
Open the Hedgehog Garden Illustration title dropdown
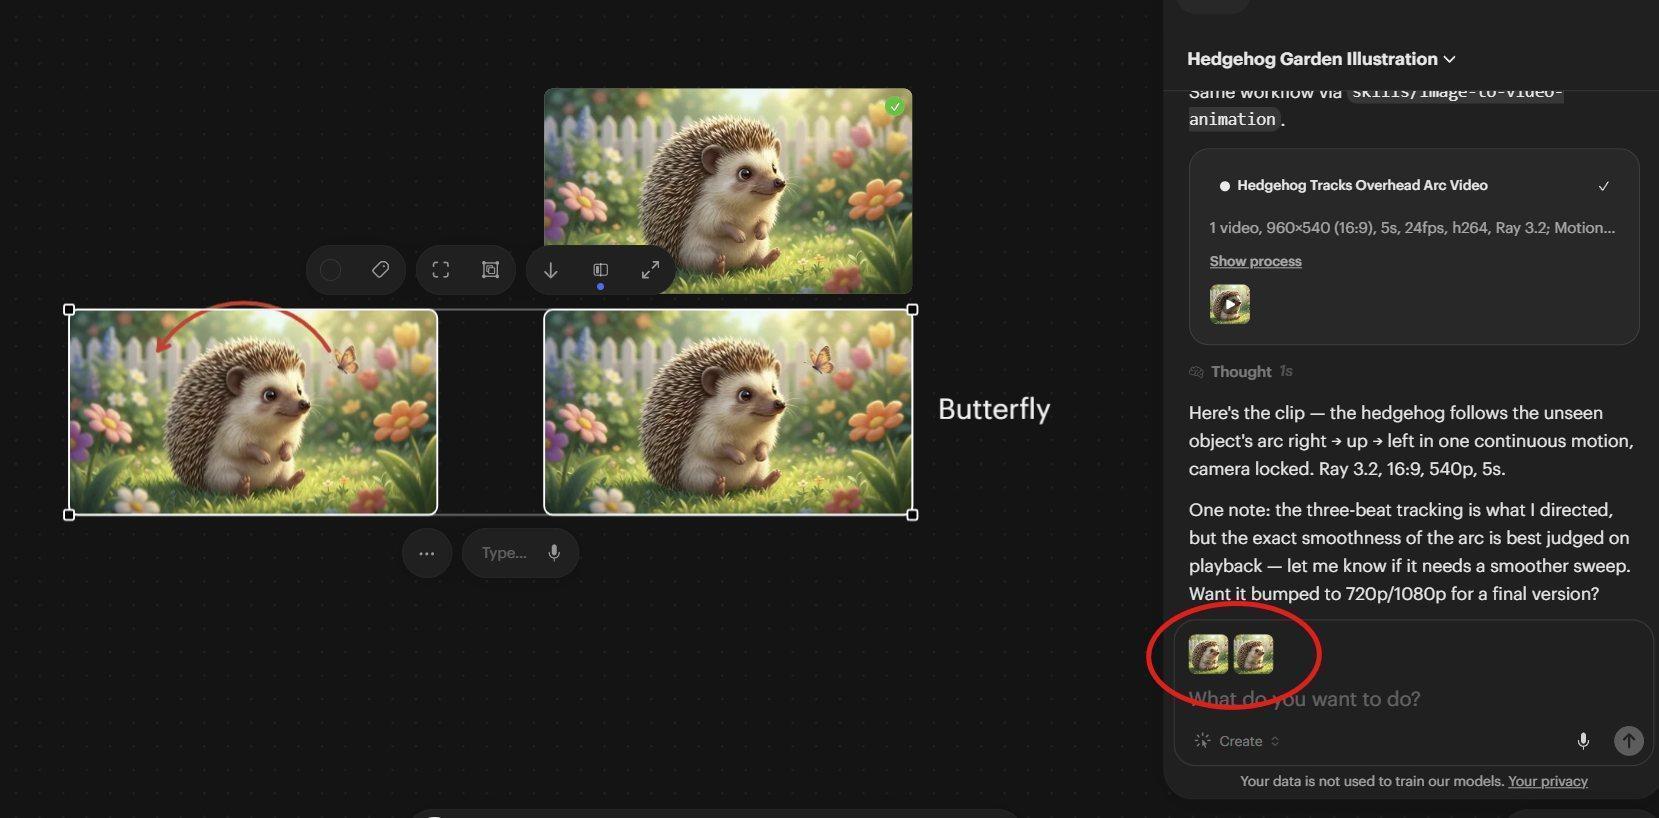[x=1321, y=59]
